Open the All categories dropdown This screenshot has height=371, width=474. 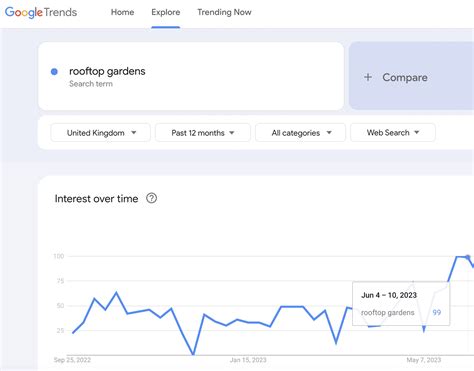click(x=301, y=133)
